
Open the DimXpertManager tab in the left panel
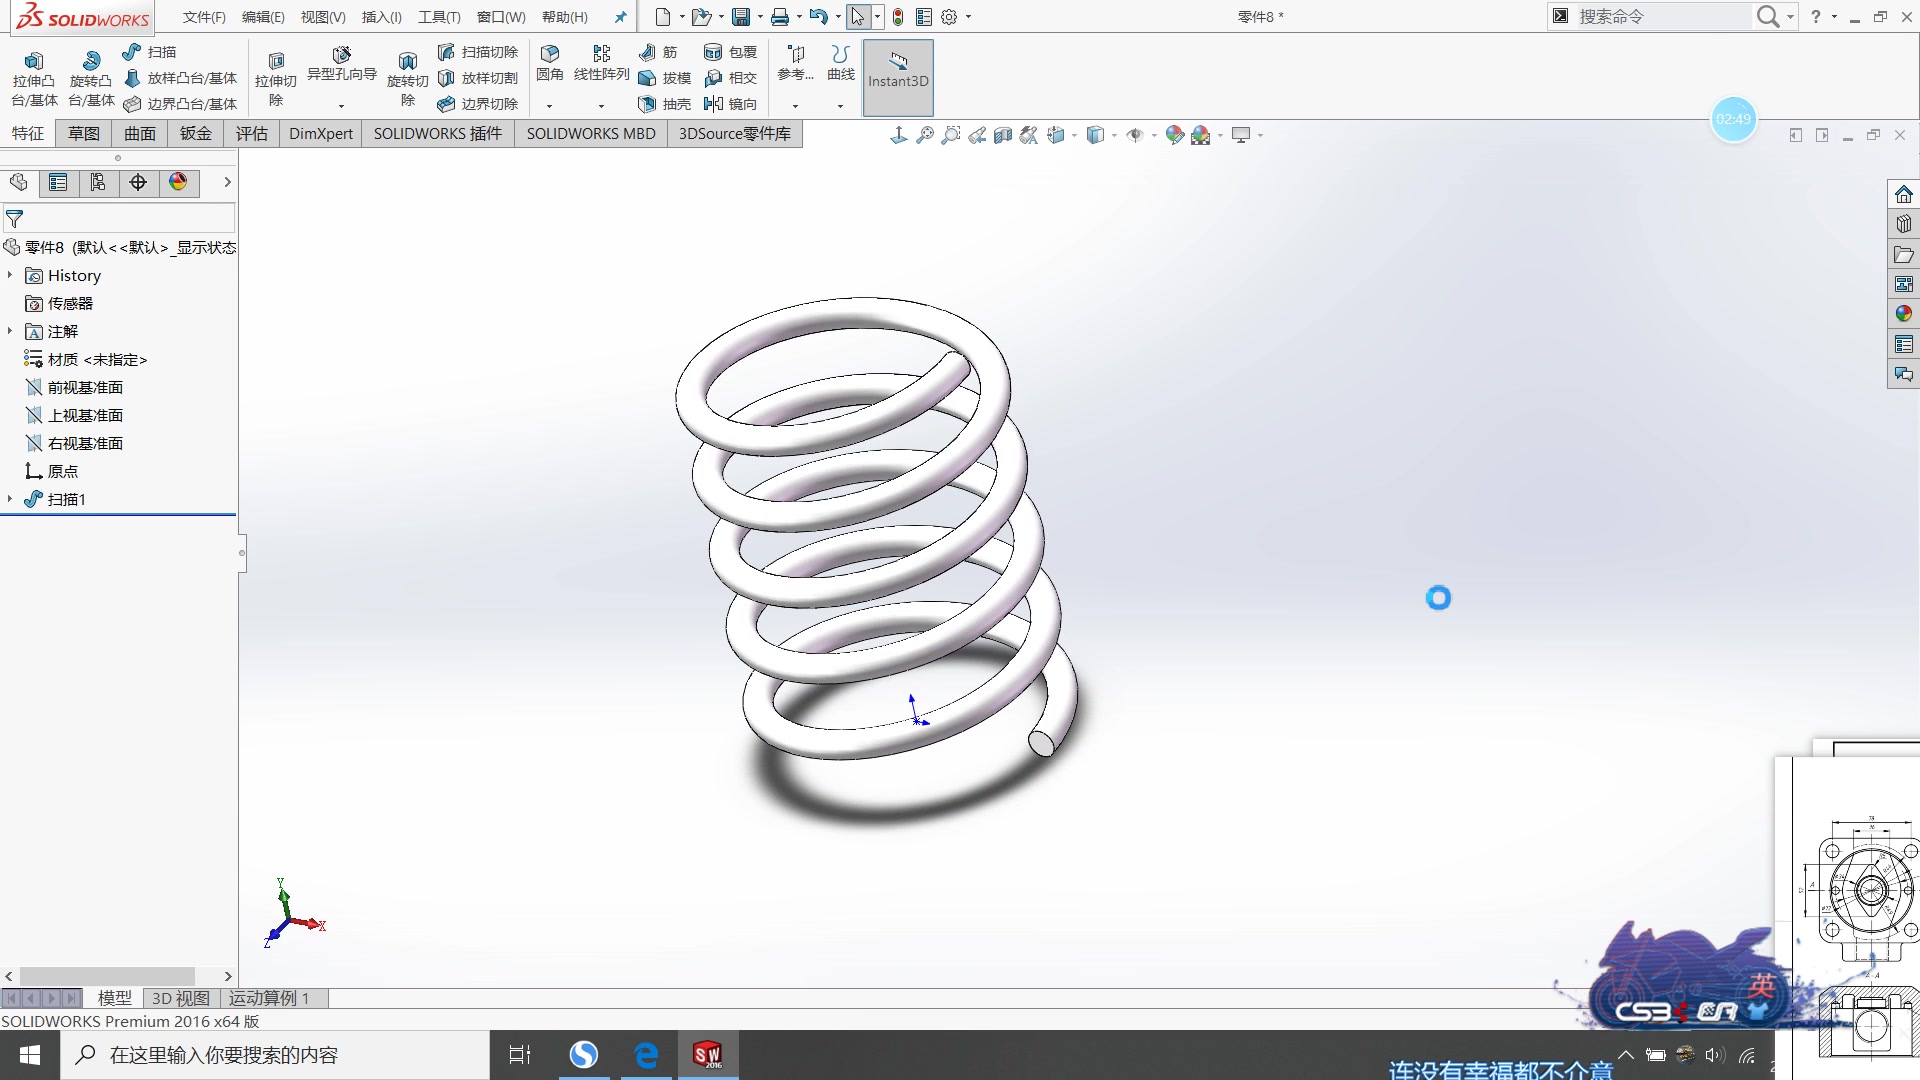[x=138, y=182]
